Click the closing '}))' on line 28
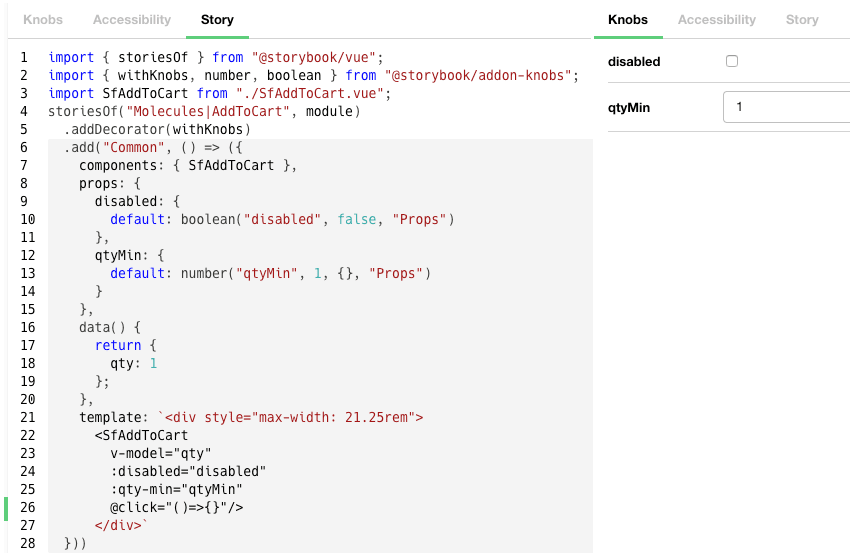 pos(75,543)
